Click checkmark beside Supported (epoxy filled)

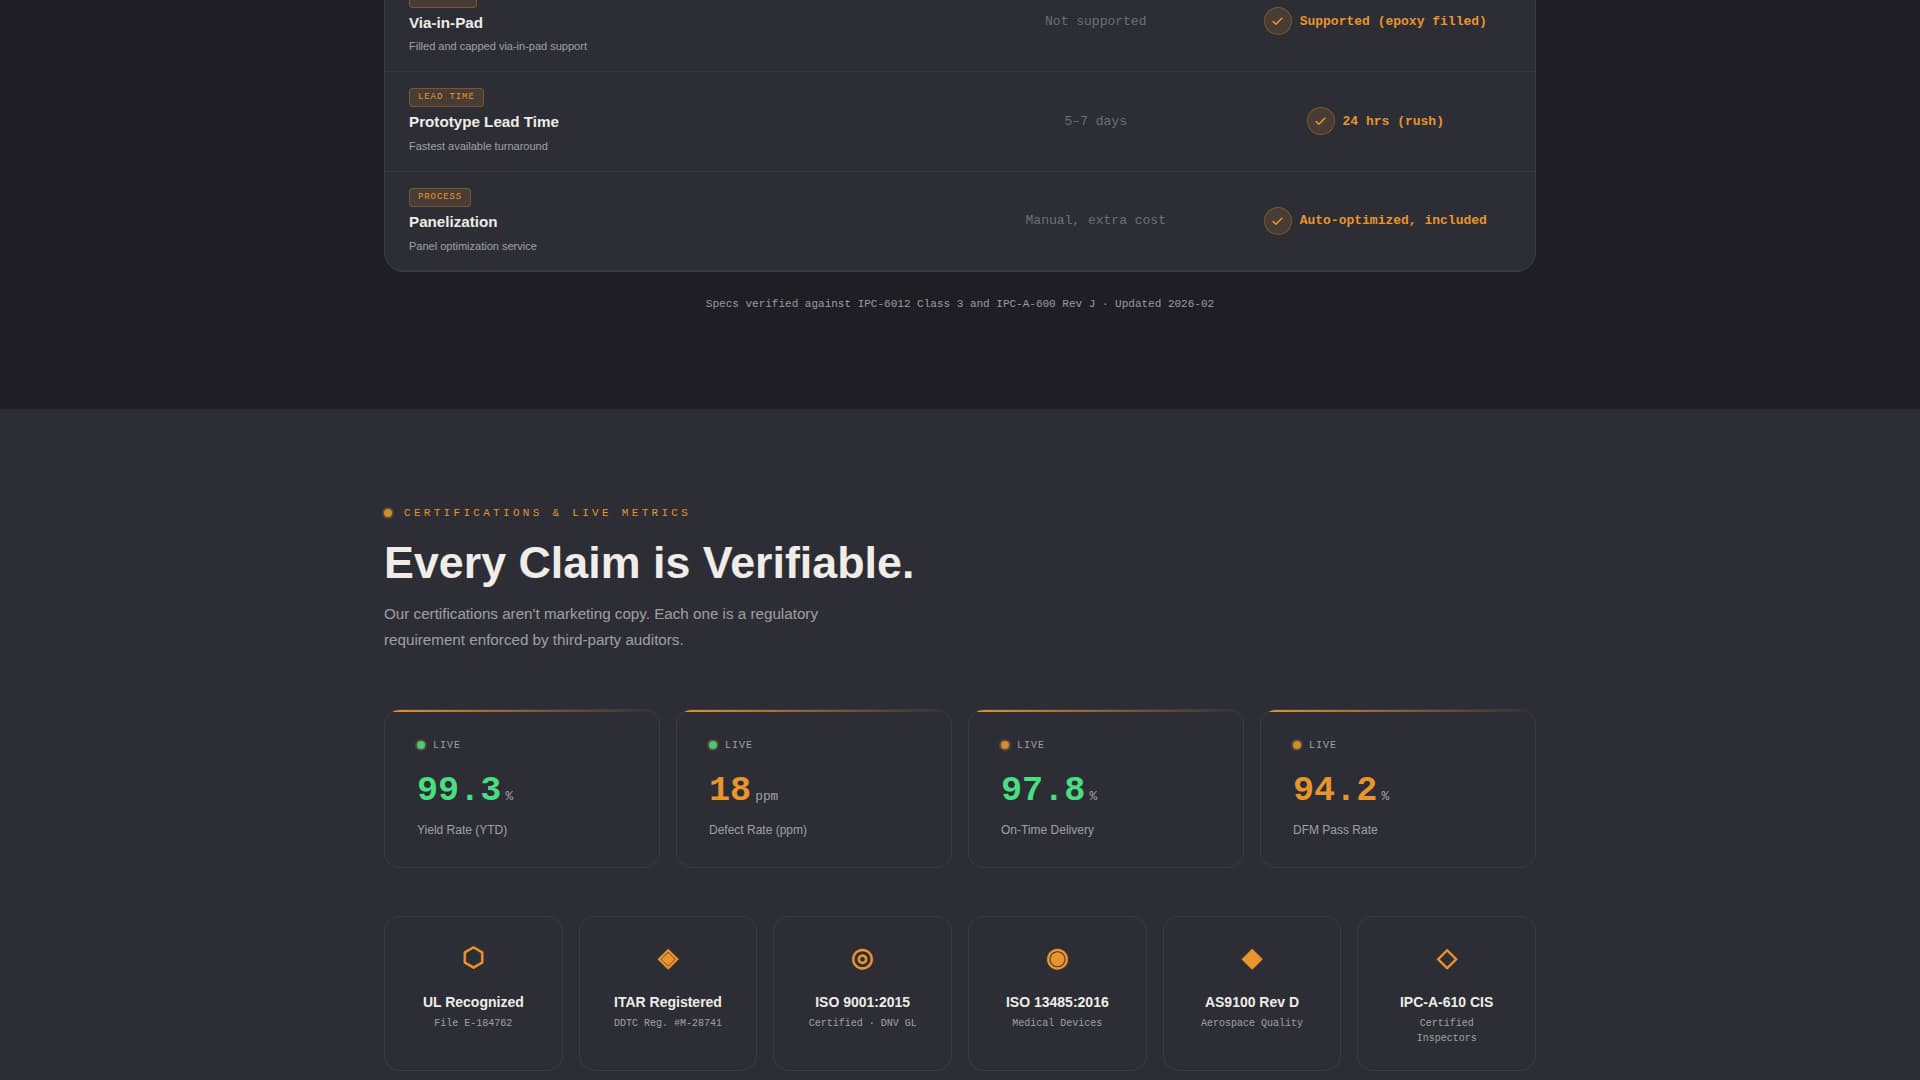click(x=1277, y=21)
